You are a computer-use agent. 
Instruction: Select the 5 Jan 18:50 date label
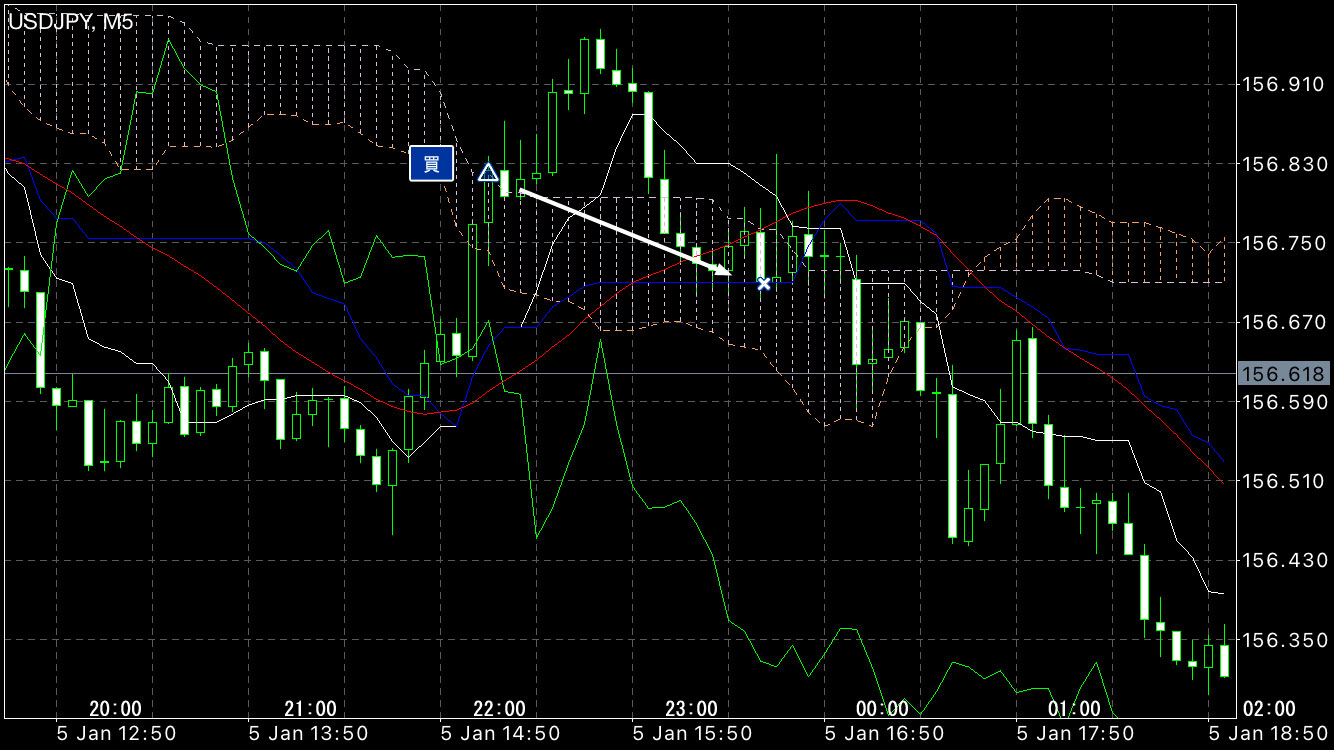click(x=1268, y=734)
